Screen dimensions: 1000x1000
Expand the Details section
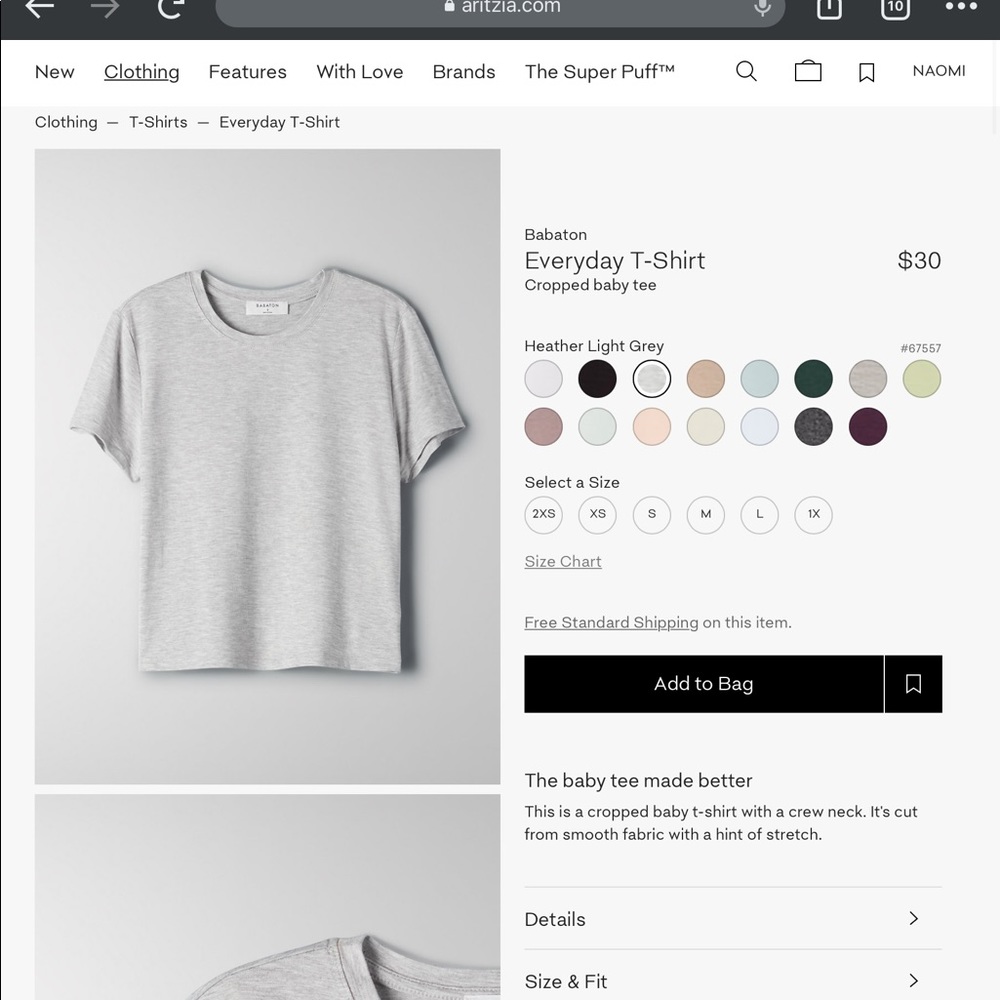(x=733, y=918)
